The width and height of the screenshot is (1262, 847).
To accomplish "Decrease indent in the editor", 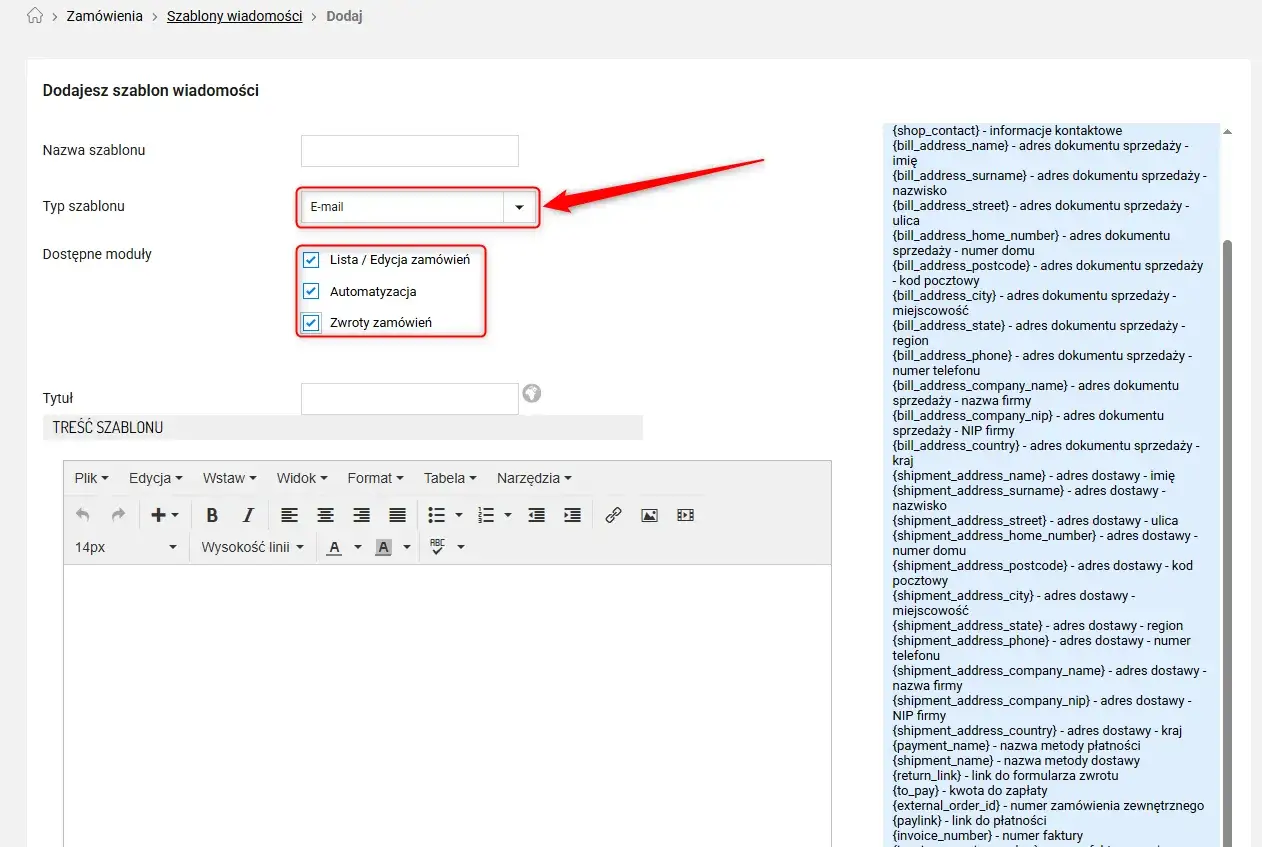I will (x=537, y=515).
